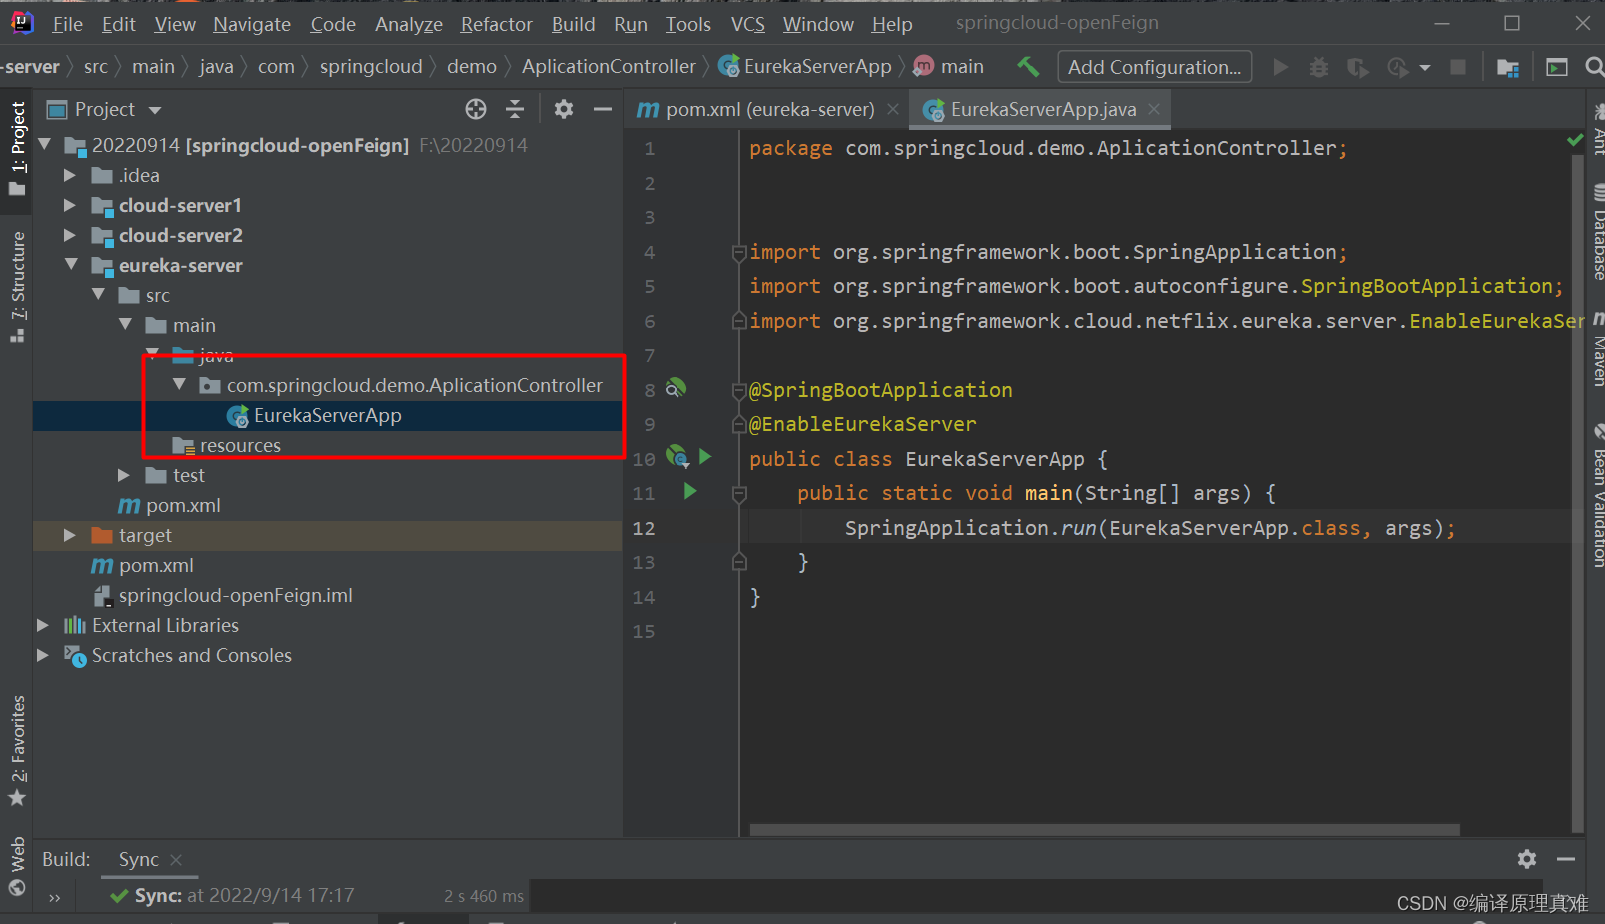Click the Run green triangle in toolbar
This screenshot has width=1605, height=924.
1280,67
